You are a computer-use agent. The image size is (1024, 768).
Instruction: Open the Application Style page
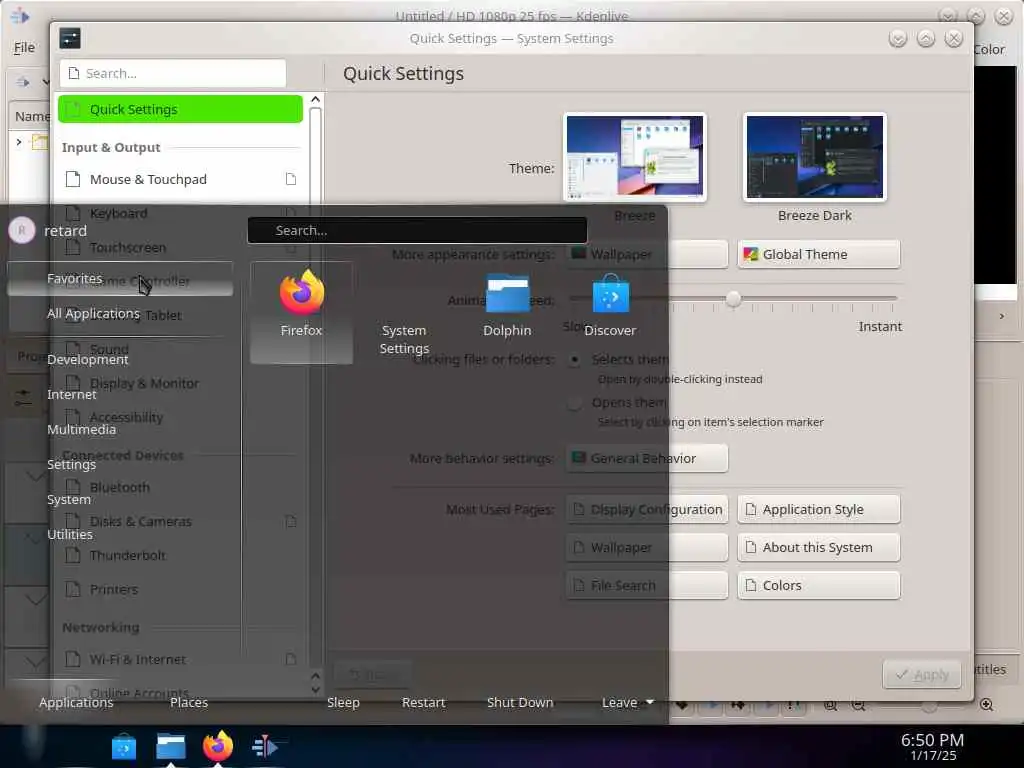(x=819, y=509)
